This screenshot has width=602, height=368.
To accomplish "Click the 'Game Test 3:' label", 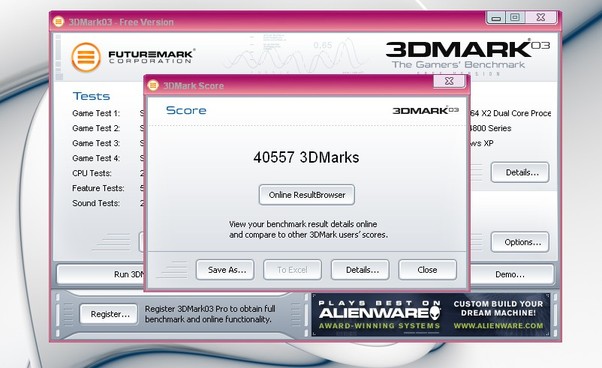I will click(x=96, y=143).
